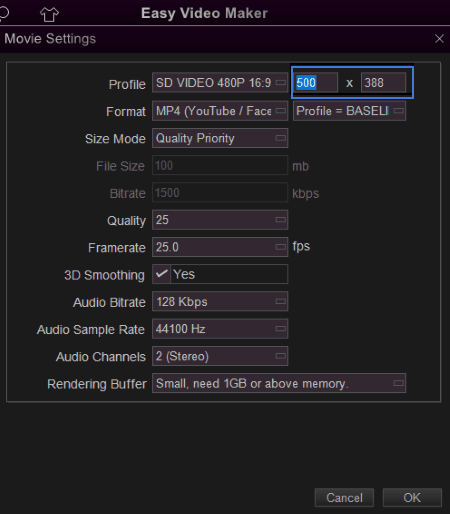Image resolution: width=450 pixels, height=514 pixels.
Task: Click the Movie Settings dialog title
Action: click(x=50, y=39)
